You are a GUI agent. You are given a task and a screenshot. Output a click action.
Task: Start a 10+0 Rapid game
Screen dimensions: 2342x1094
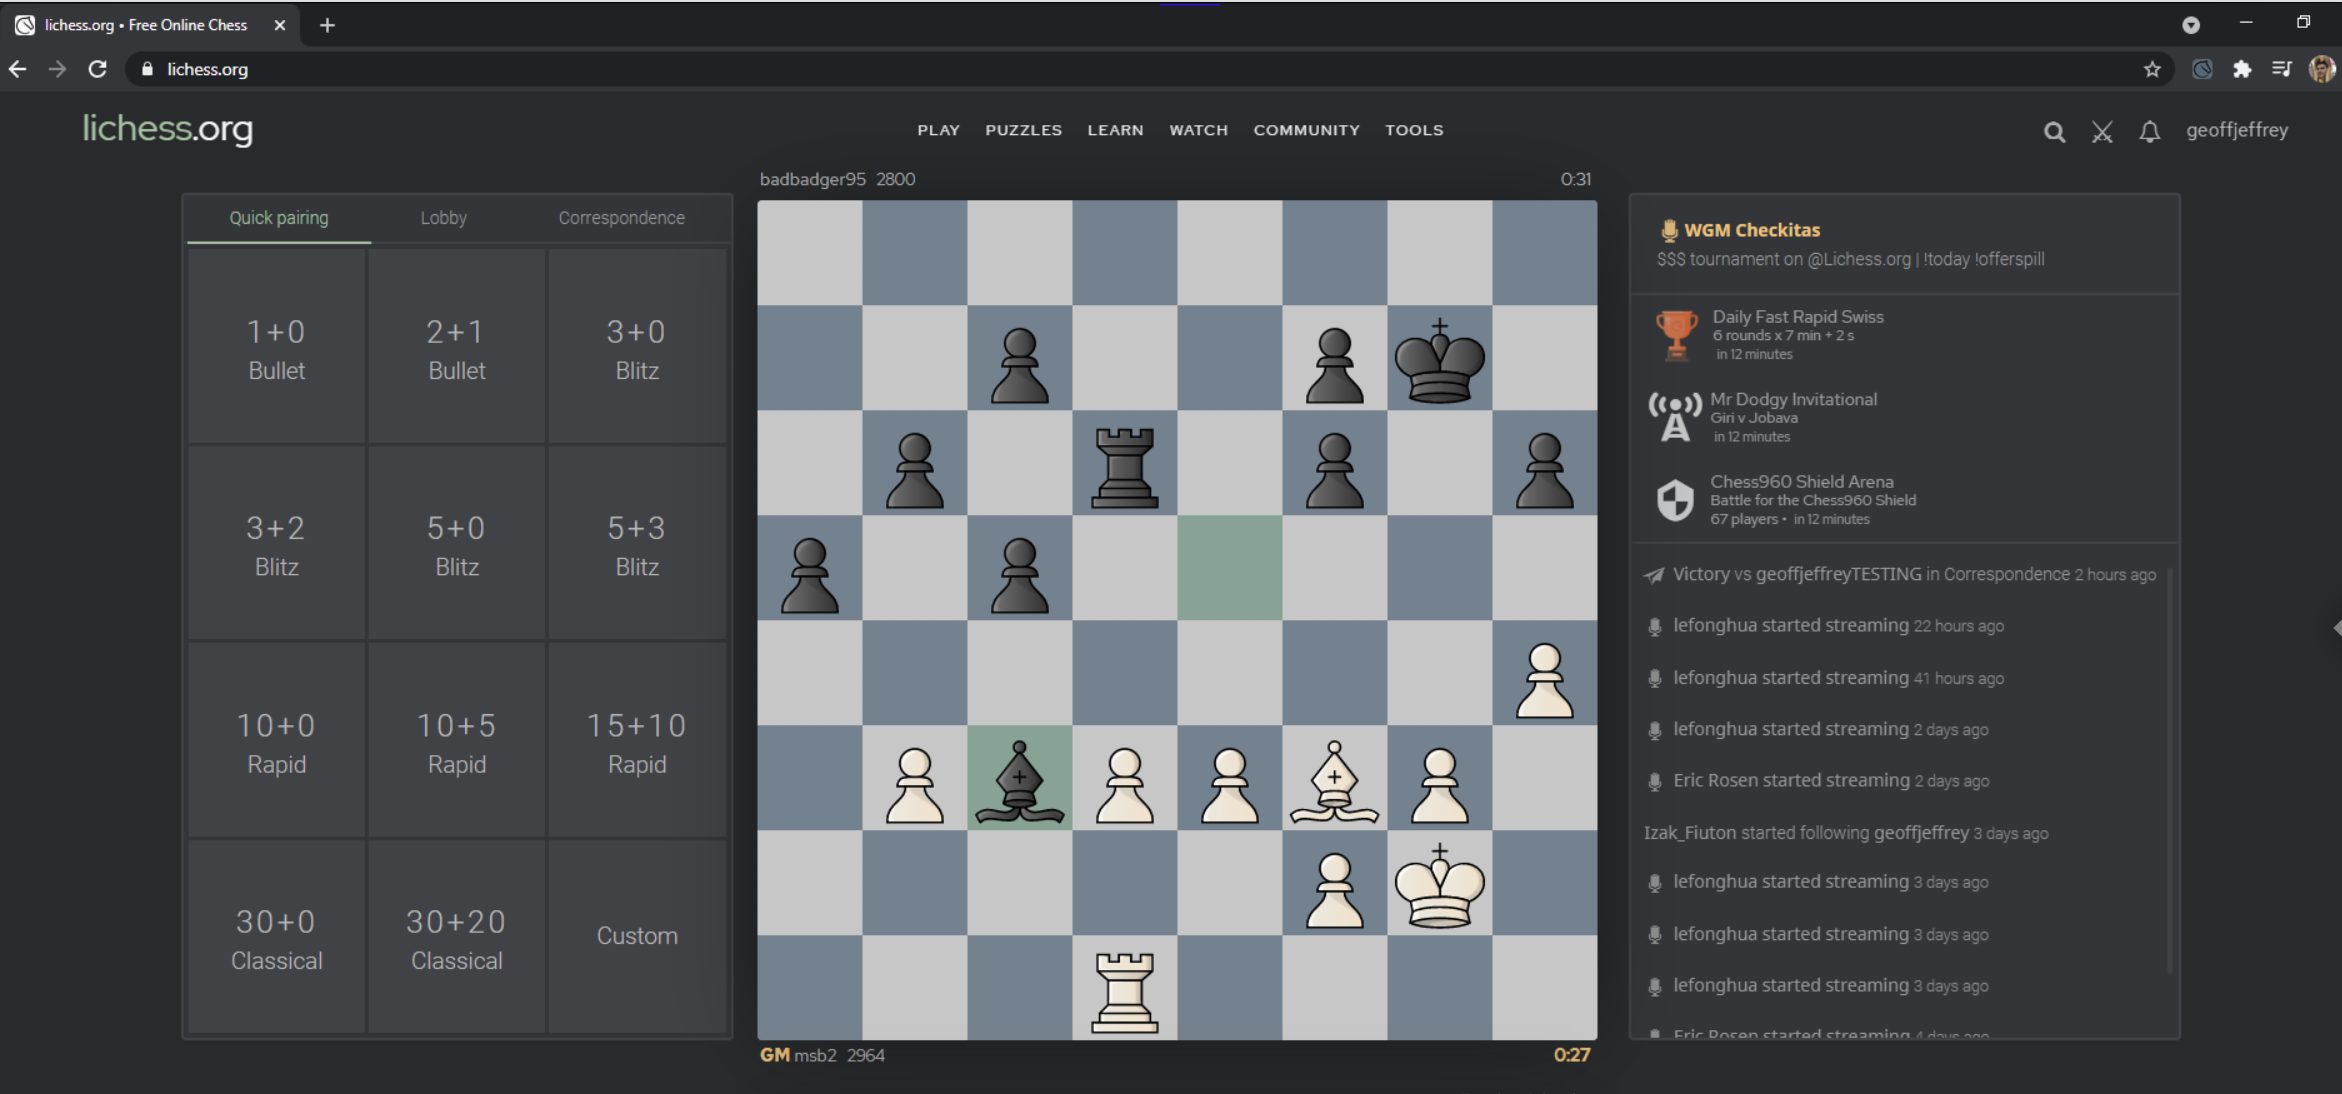click(277, 740)
